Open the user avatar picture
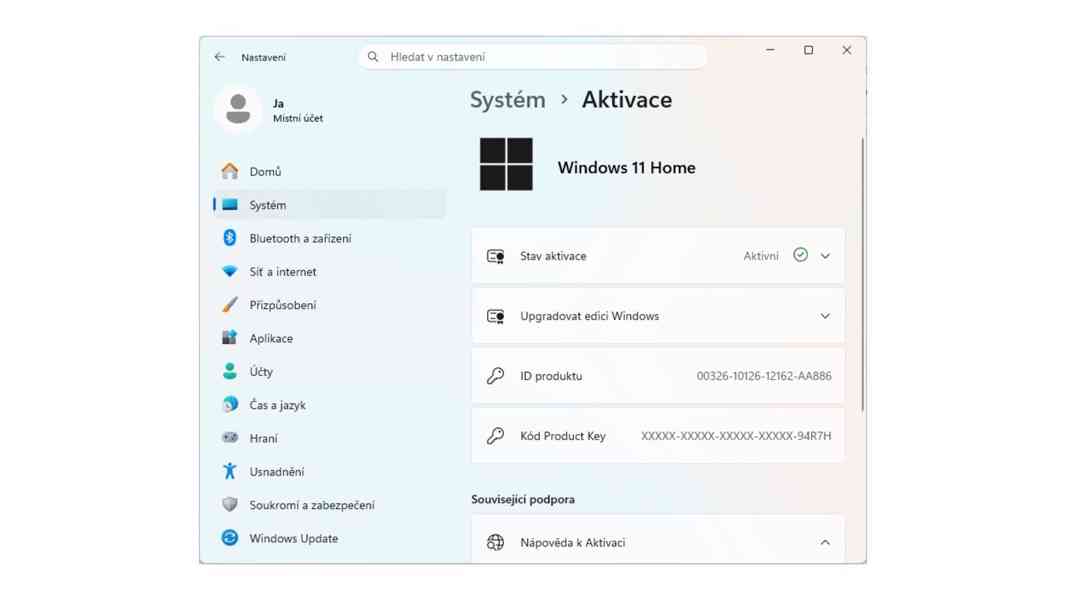This screenshot has height=600, width=1066. pos(238,109)
